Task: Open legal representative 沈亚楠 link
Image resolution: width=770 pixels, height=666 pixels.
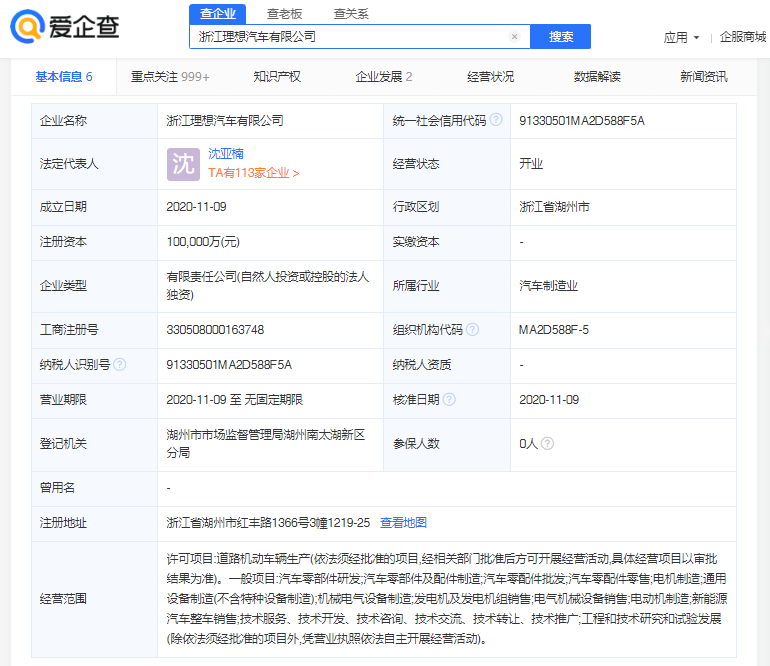Action: point(226,154)
